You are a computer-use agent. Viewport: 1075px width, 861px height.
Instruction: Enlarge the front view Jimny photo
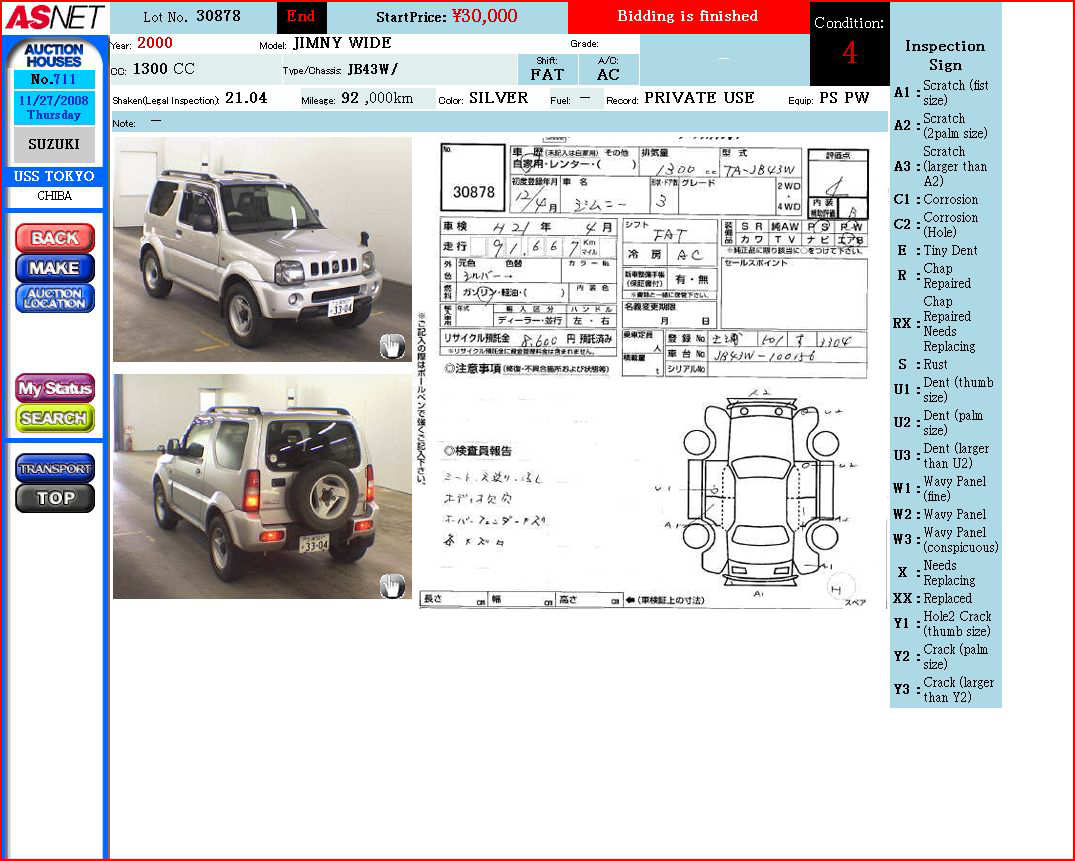(x=262, y=249)
